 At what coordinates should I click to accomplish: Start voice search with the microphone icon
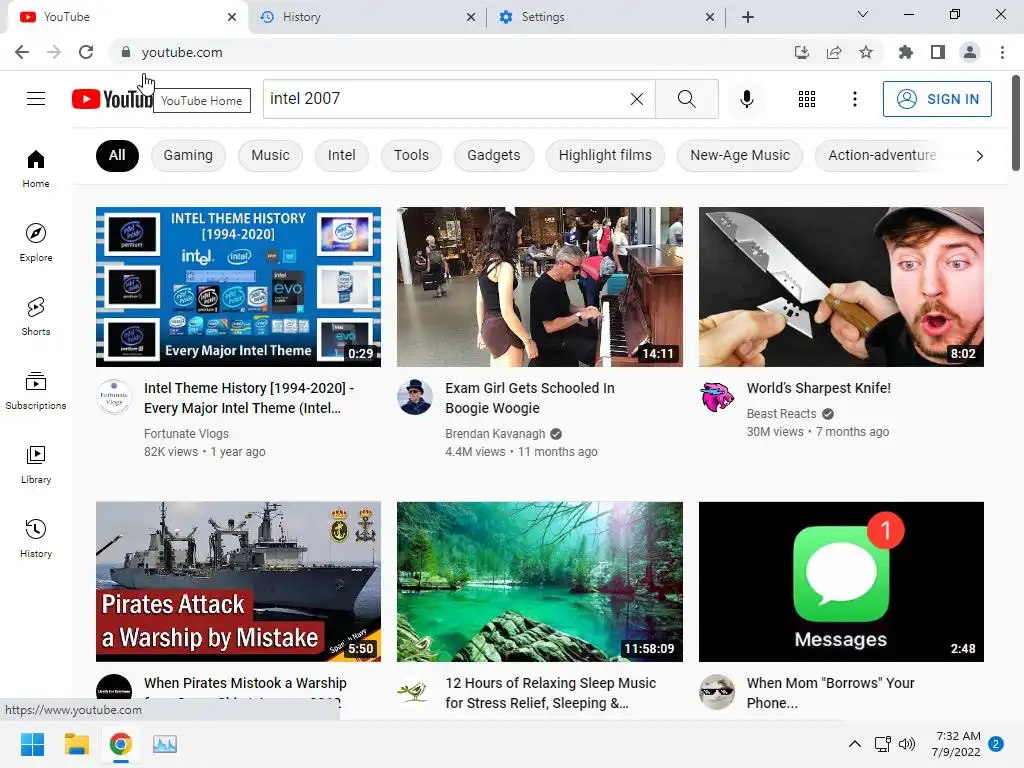(746, 99)
